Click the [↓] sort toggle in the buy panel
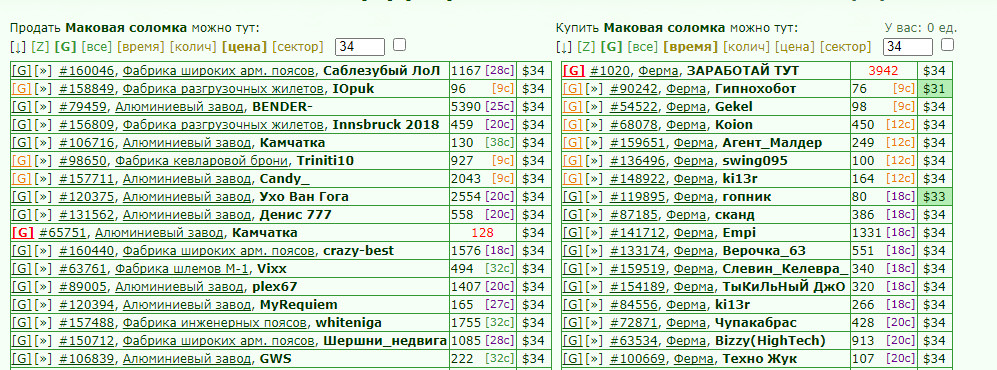The height and width of the screenshot is (370, 997). (563, 46)
